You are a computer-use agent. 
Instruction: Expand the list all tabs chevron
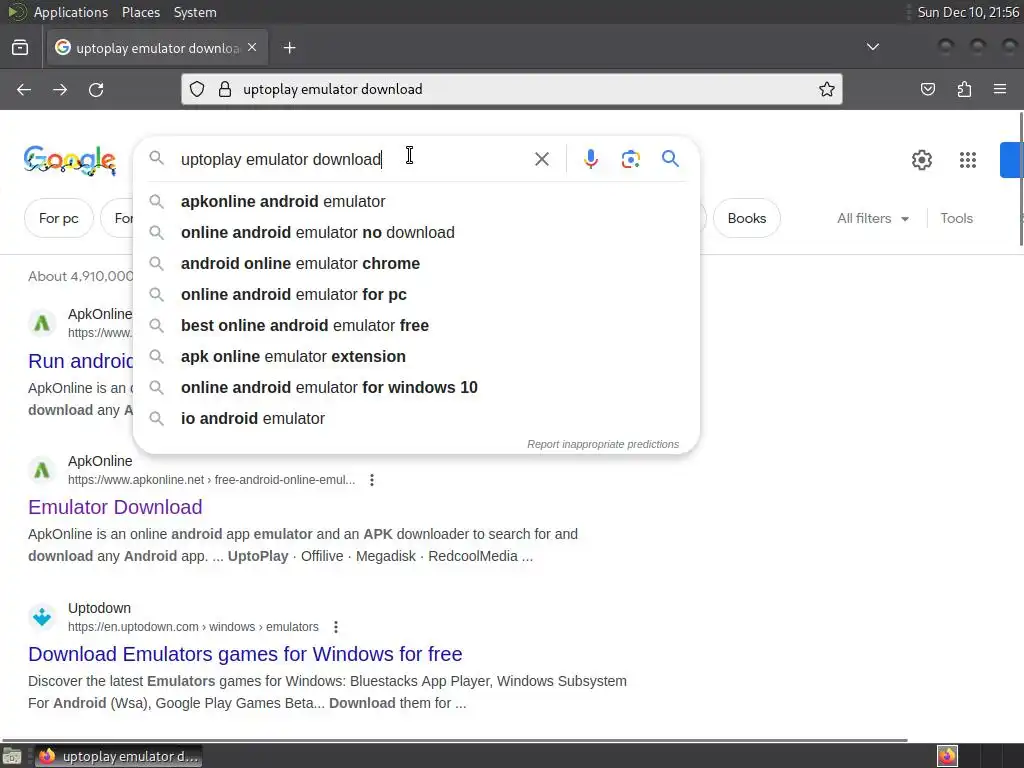[x=872, y=47]
